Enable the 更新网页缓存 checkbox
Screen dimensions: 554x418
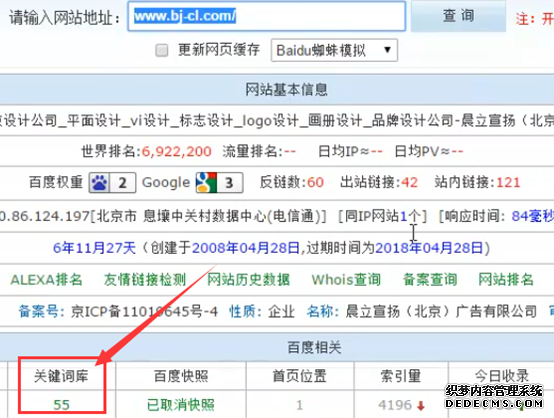(x=162, y=50)
